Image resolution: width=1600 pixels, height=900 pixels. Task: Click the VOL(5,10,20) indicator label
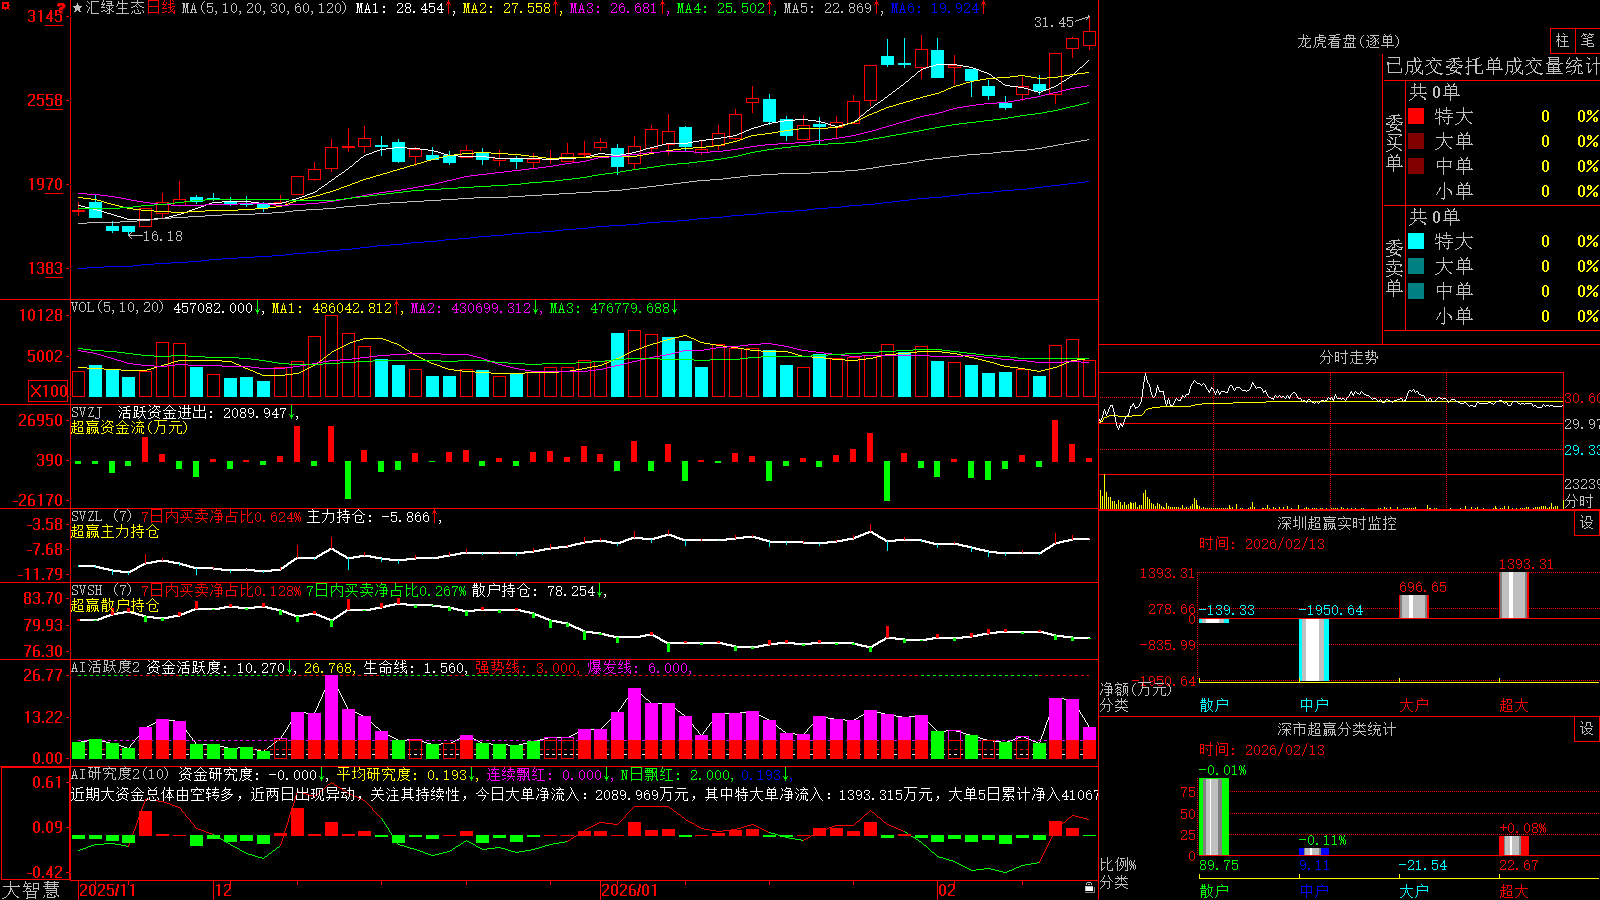(117, 308)
